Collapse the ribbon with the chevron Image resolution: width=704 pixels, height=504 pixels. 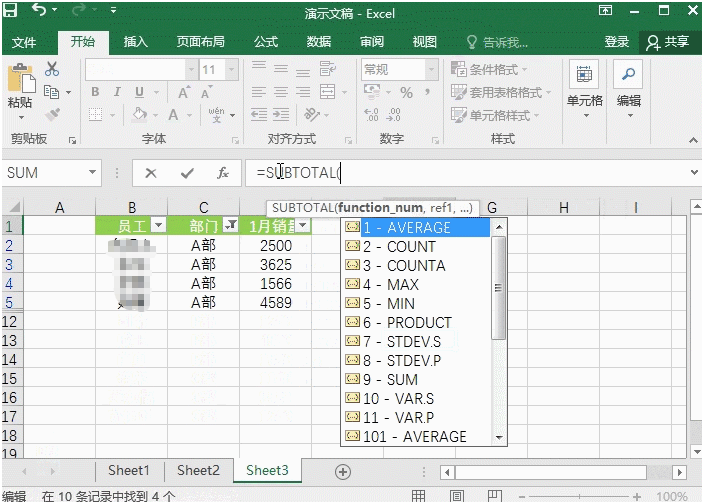coord(693,140)
